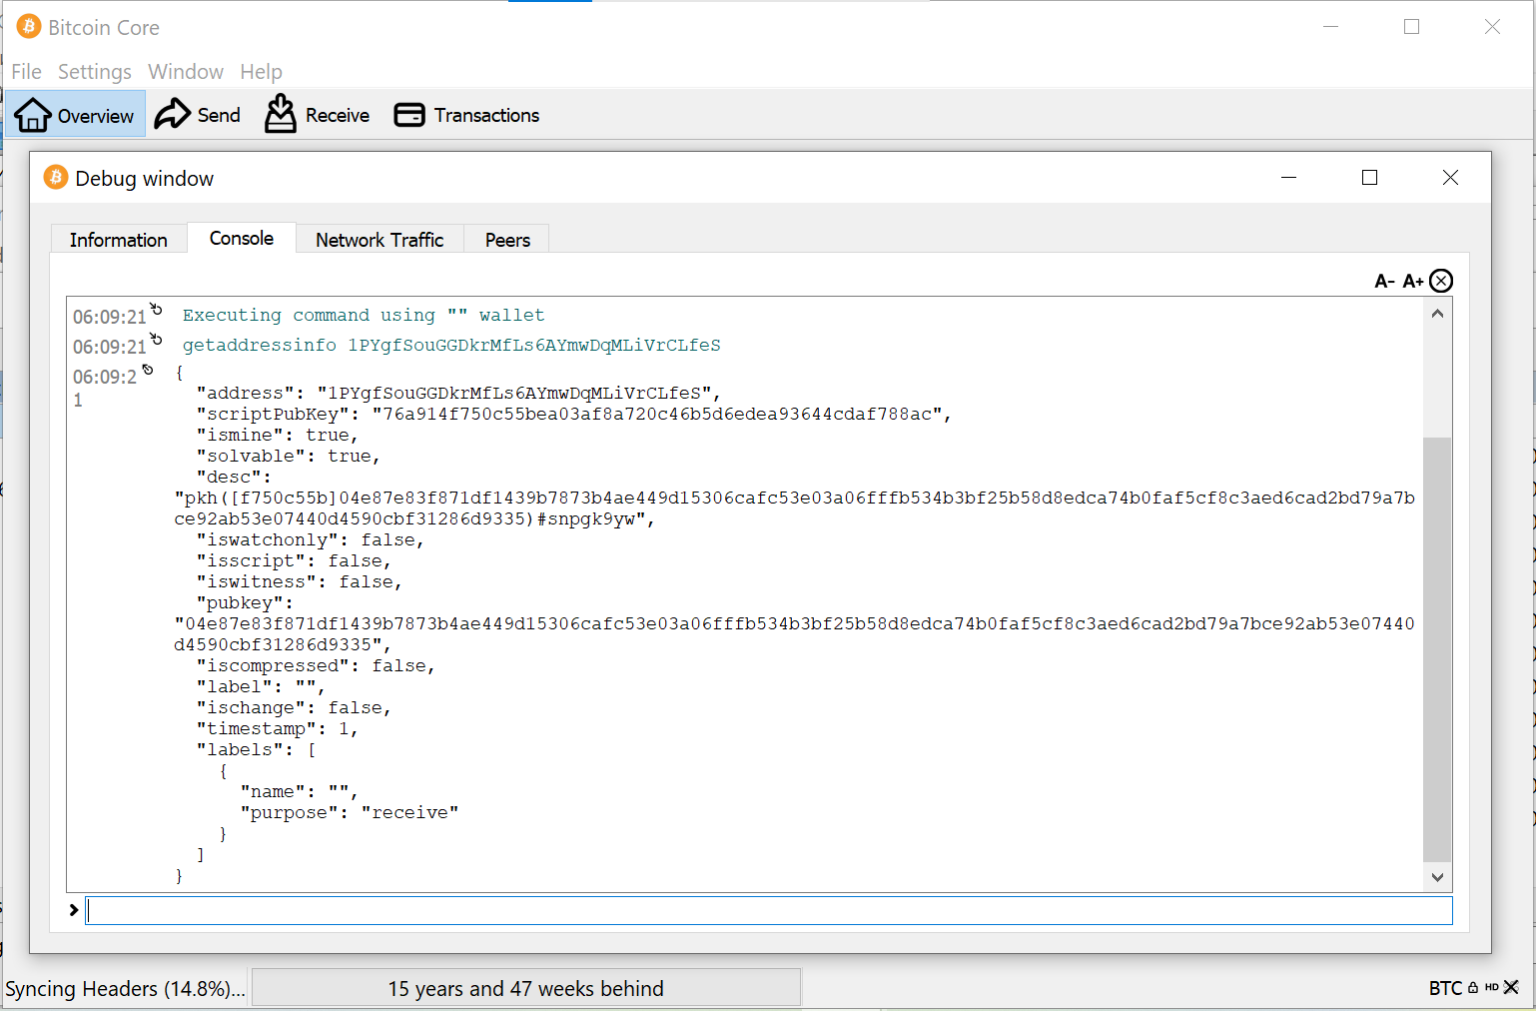
Task: Click the 'Syncing Headers (14.8%)...' status text
Action: coord(125,988)
